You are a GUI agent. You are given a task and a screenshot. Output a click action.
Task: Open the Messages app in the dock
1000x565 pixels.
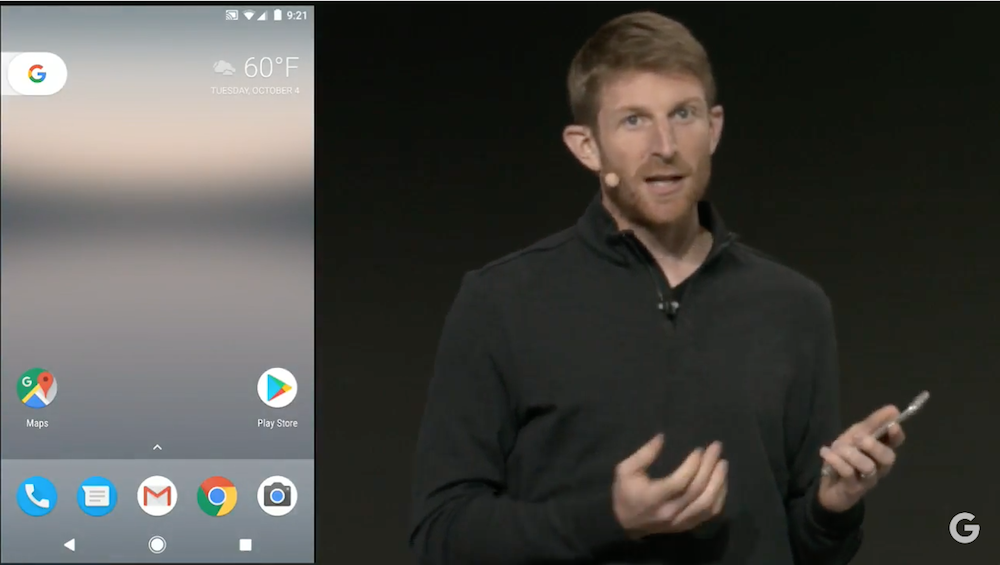(x=97, y=495)
